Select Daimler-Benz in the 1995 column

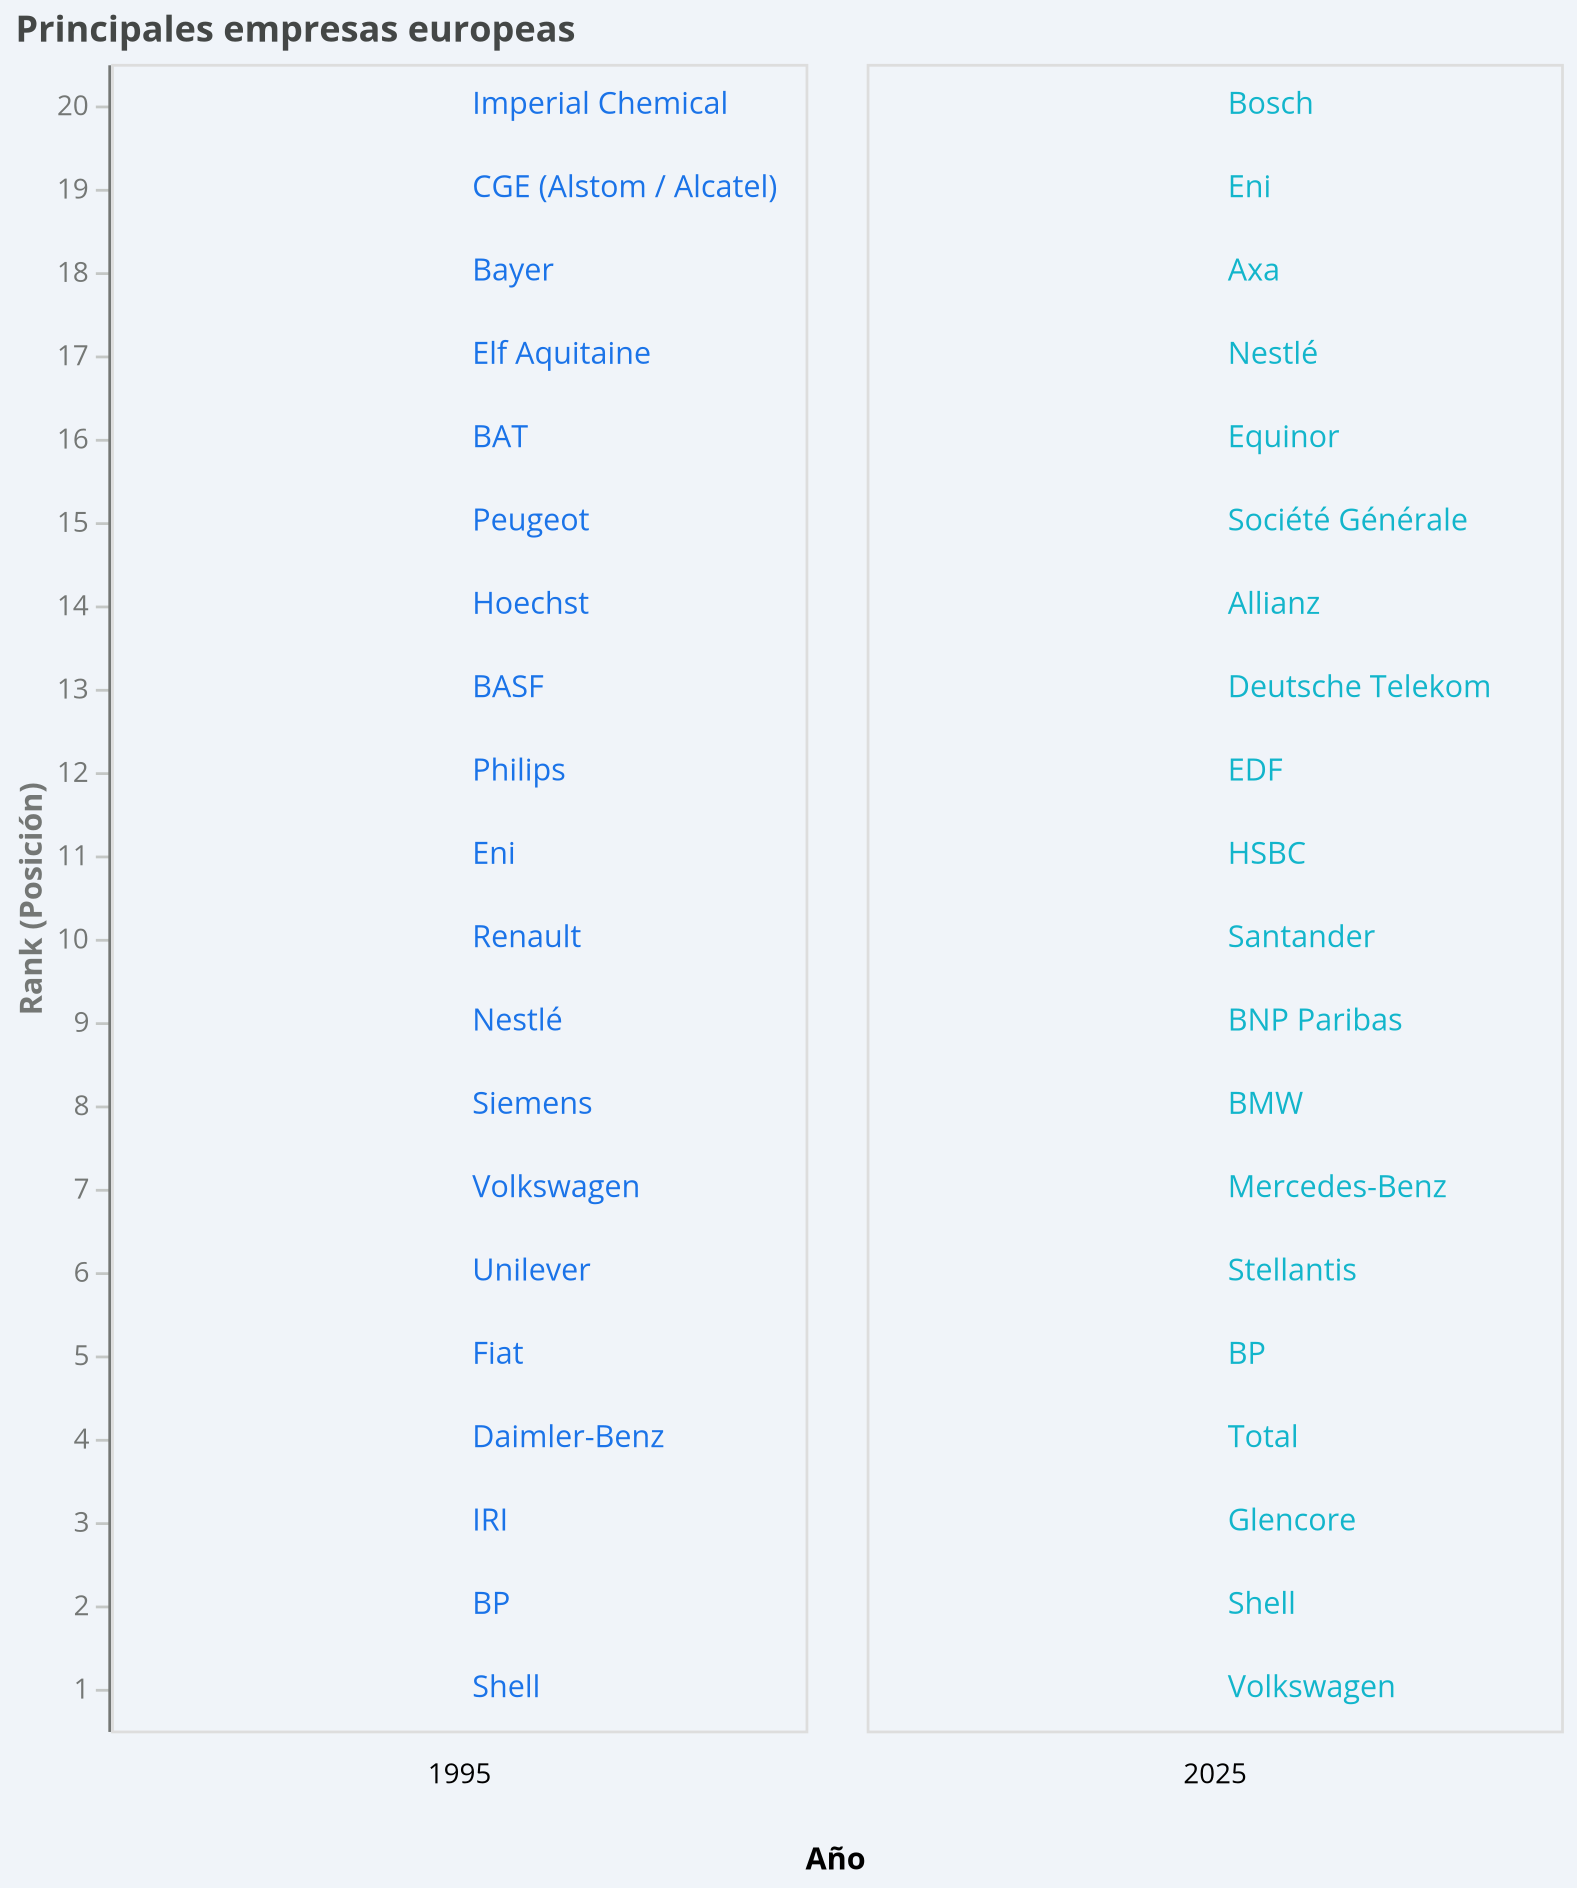pyautogui.click(x=568, y=1437)
